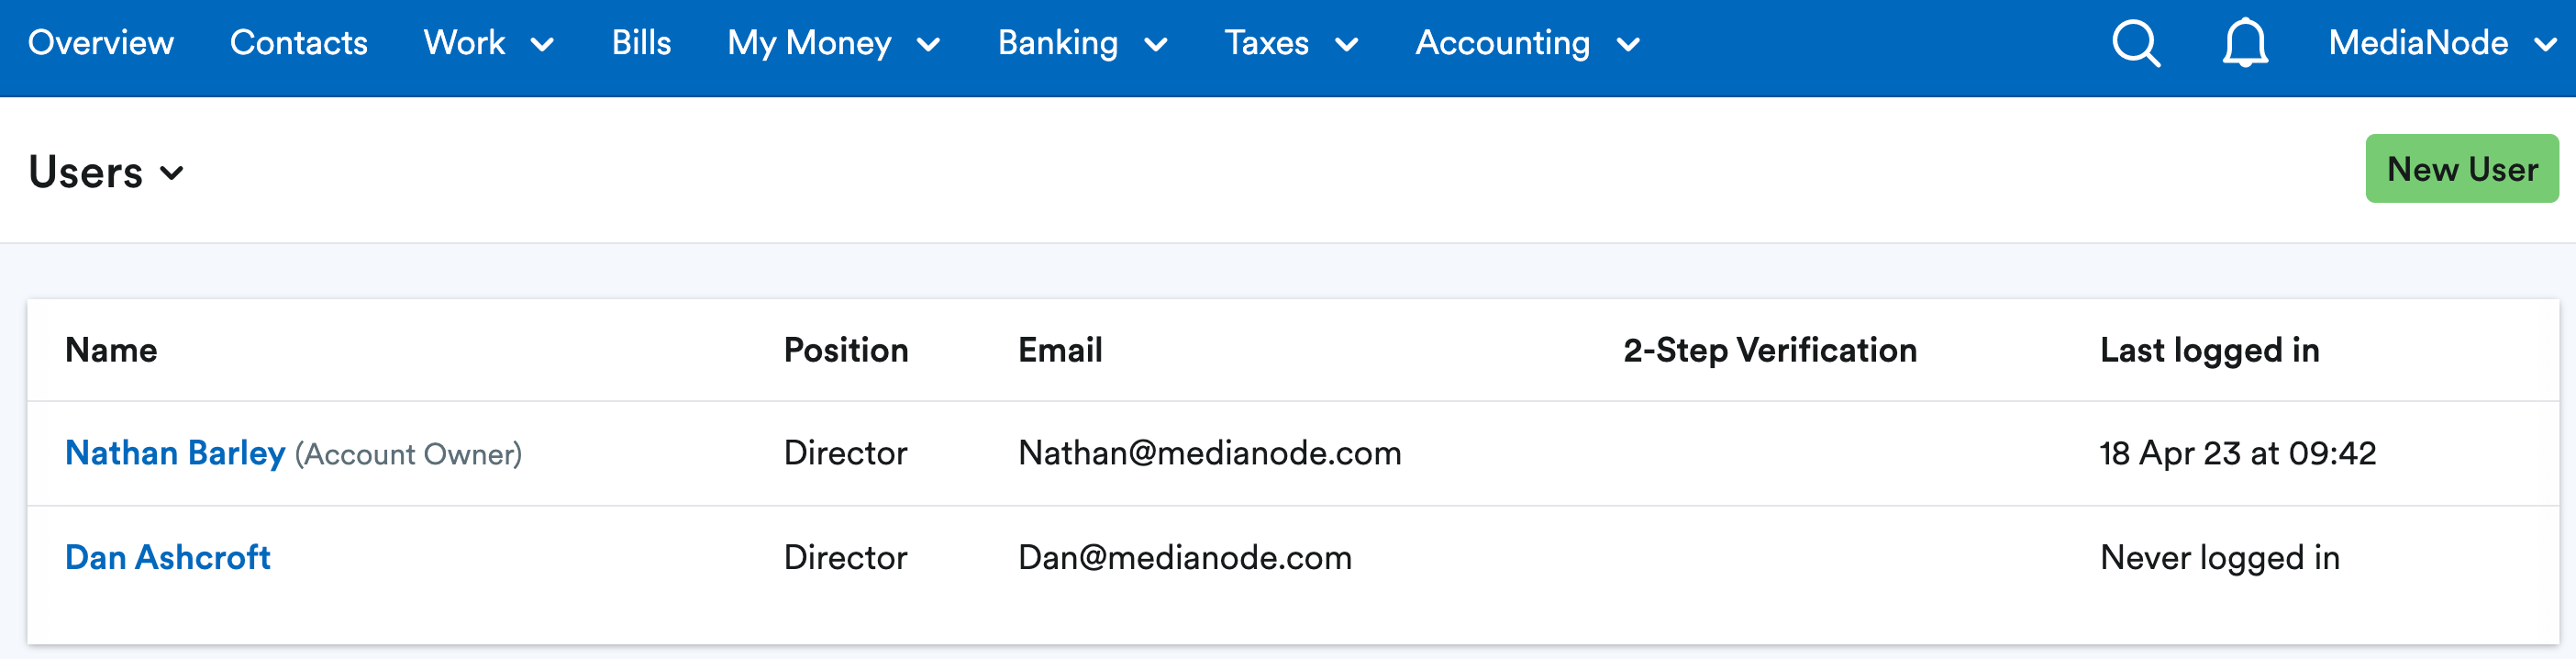
Task: Select the Position column header
Action: click(x=846, y=350)
